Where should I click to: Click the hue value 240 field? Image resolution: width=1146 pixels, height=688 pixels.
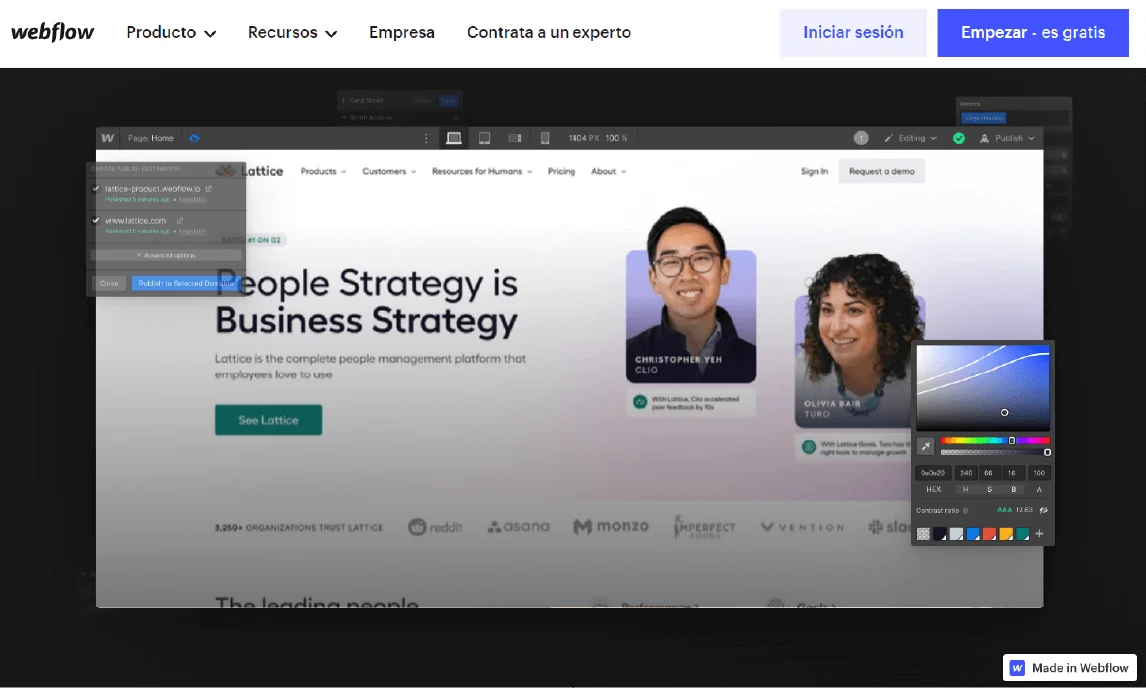click(x=965, y=473)
